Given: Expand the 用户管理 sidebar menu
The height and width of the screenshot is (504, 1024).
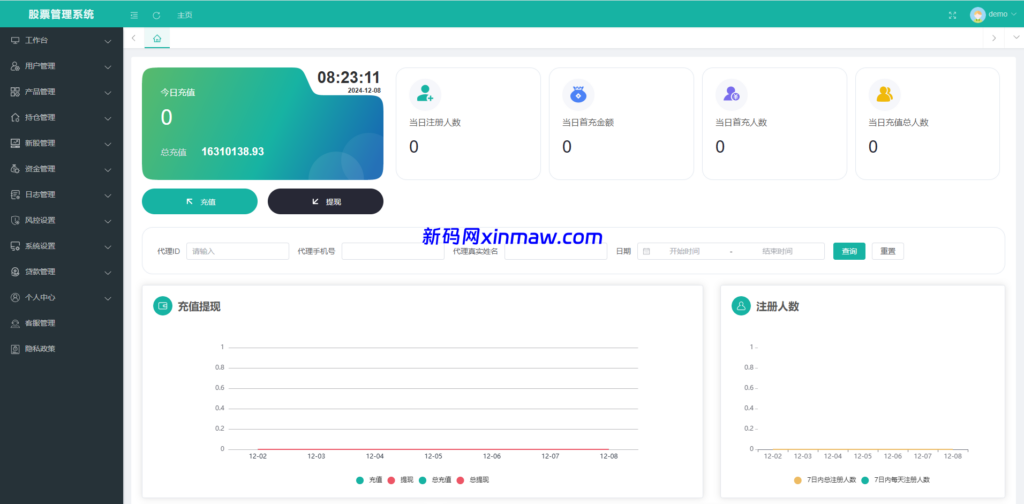Looking at the screenshot, I should coord(60,66).
